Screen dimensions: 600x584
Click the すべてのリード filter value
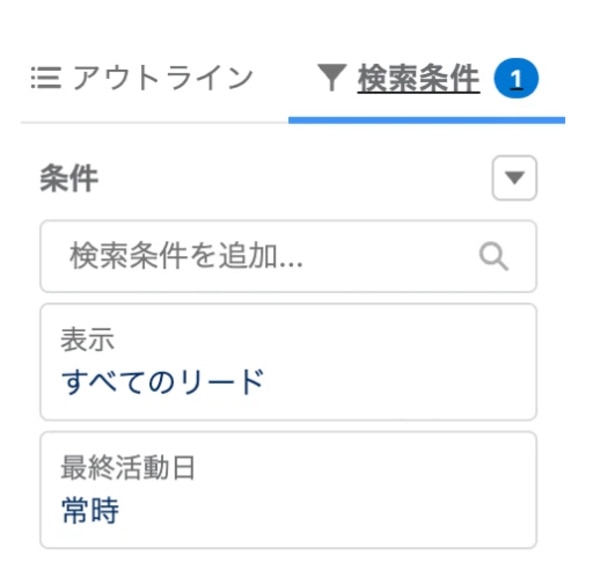(x=163, y=382)
